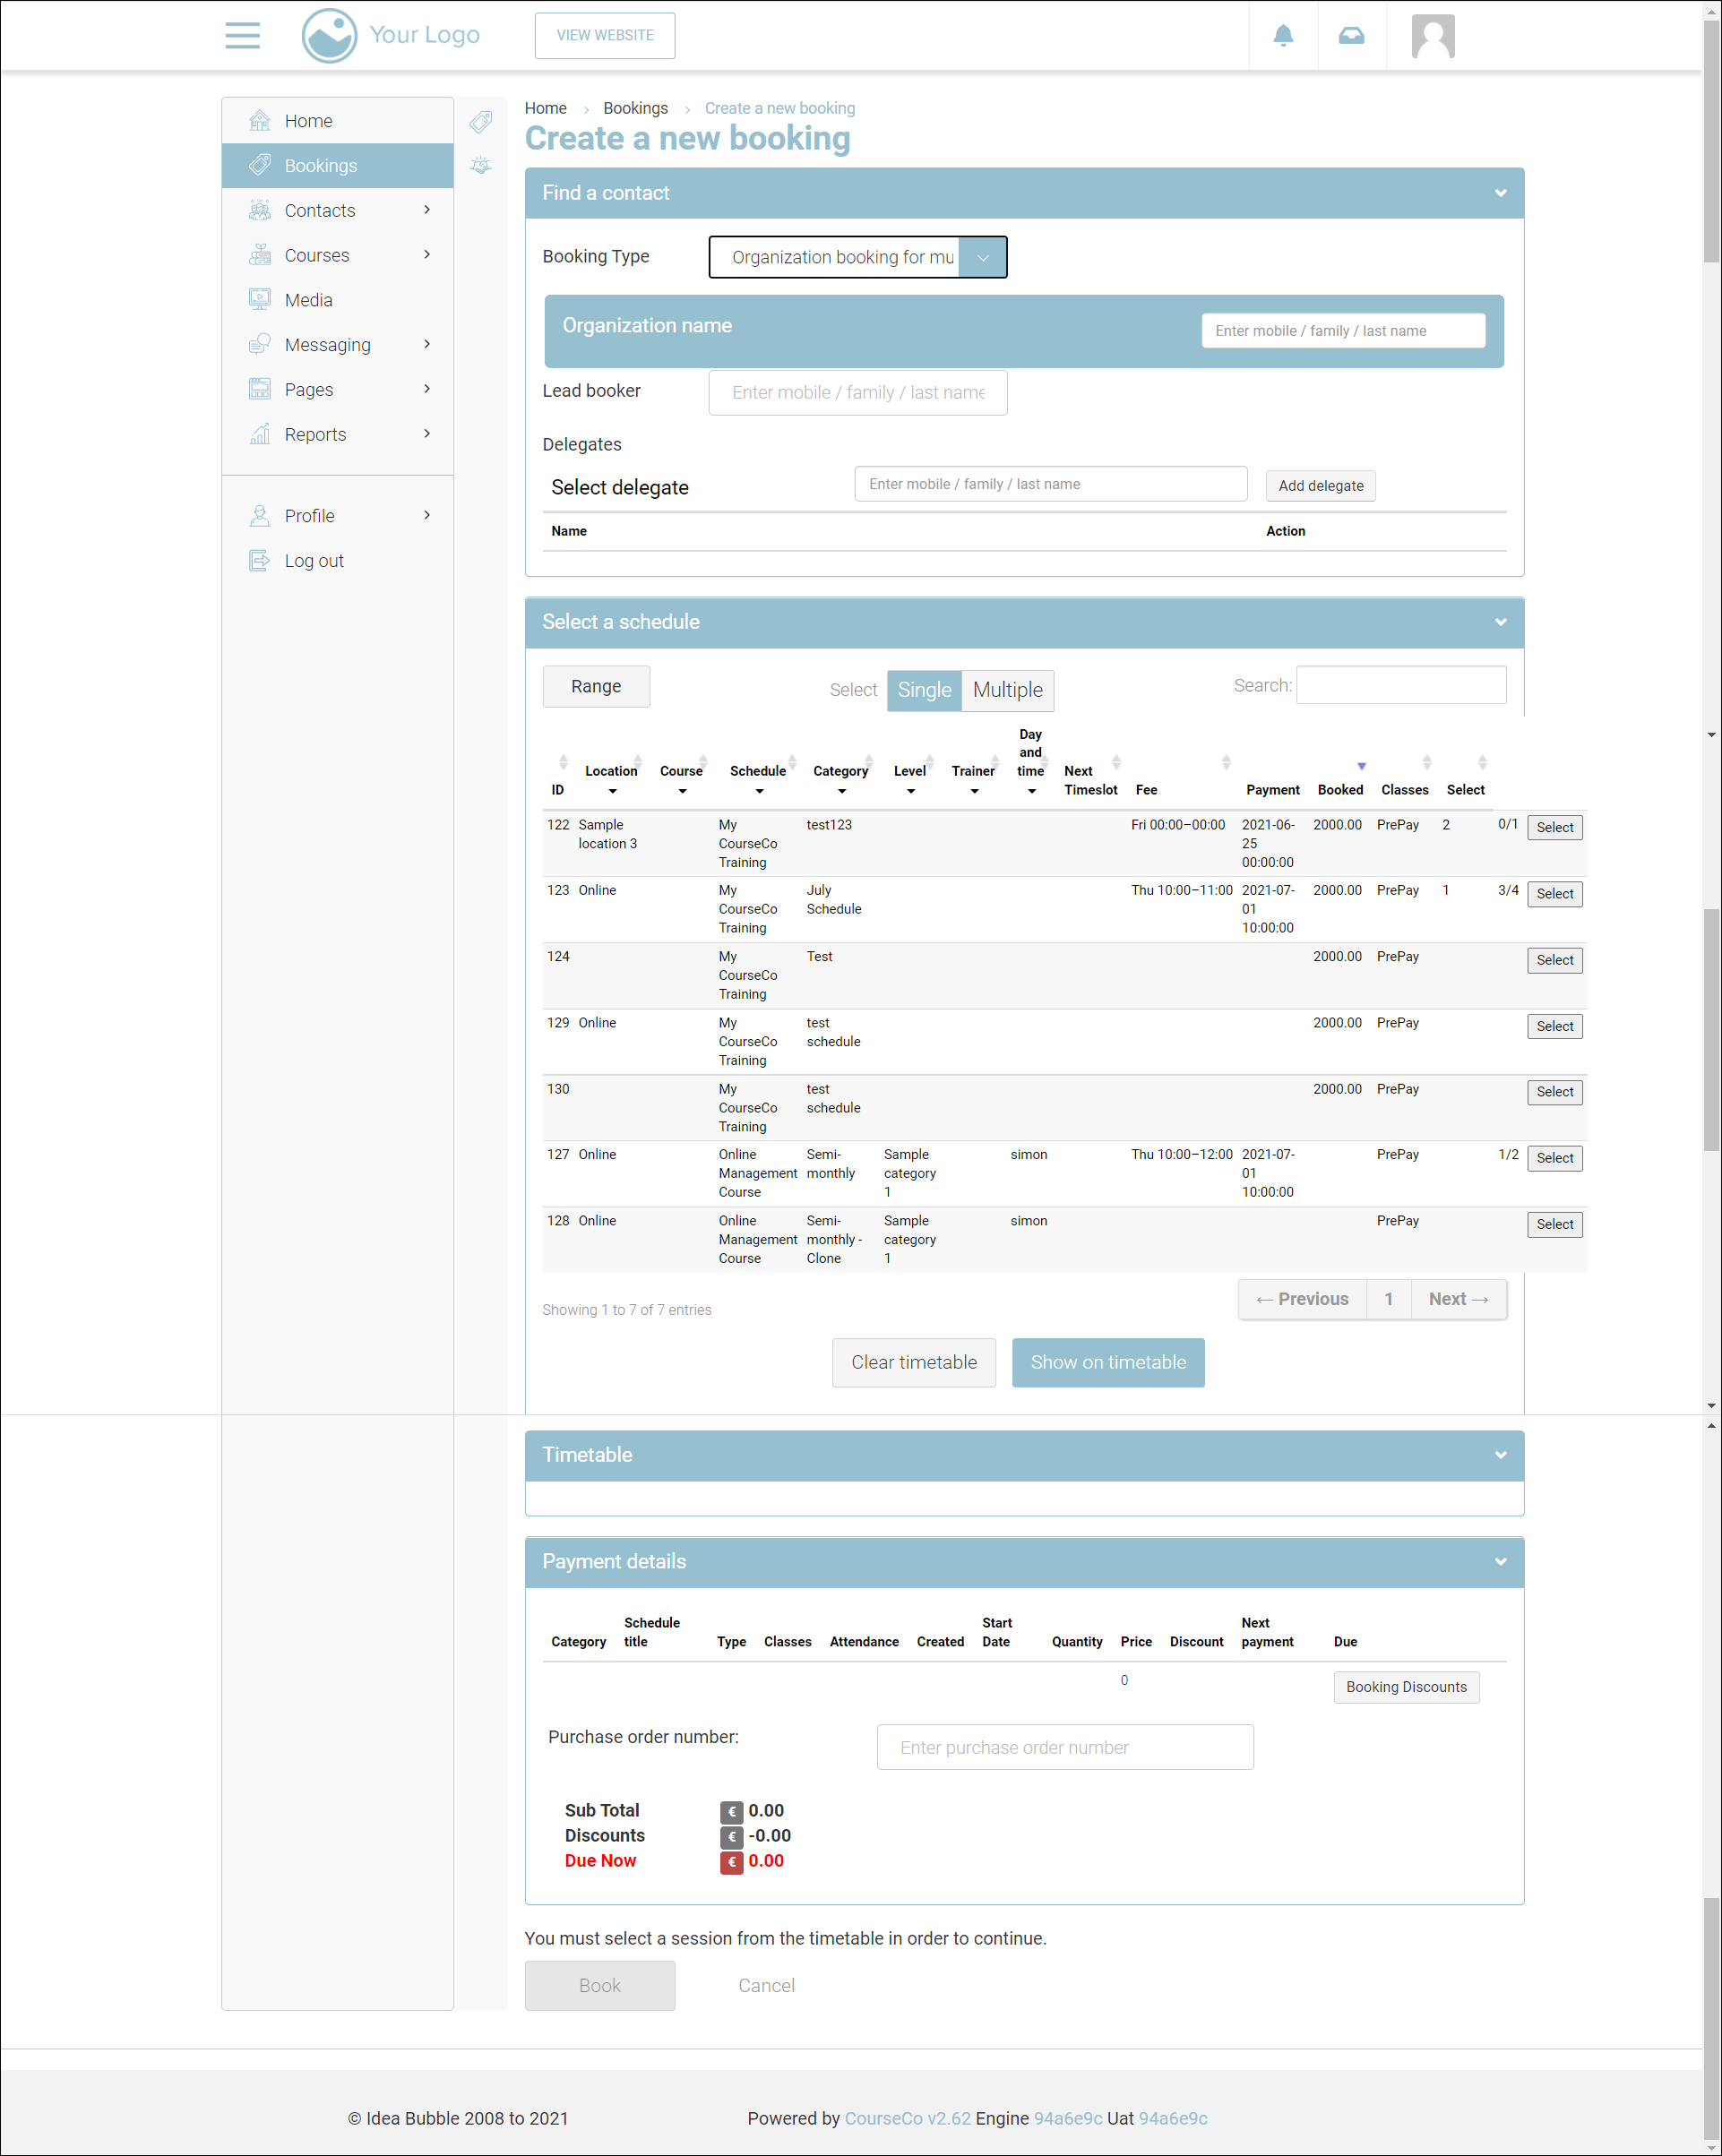
Task: Expand the Courses sidebar submenu
Action: tap(427, 255)
